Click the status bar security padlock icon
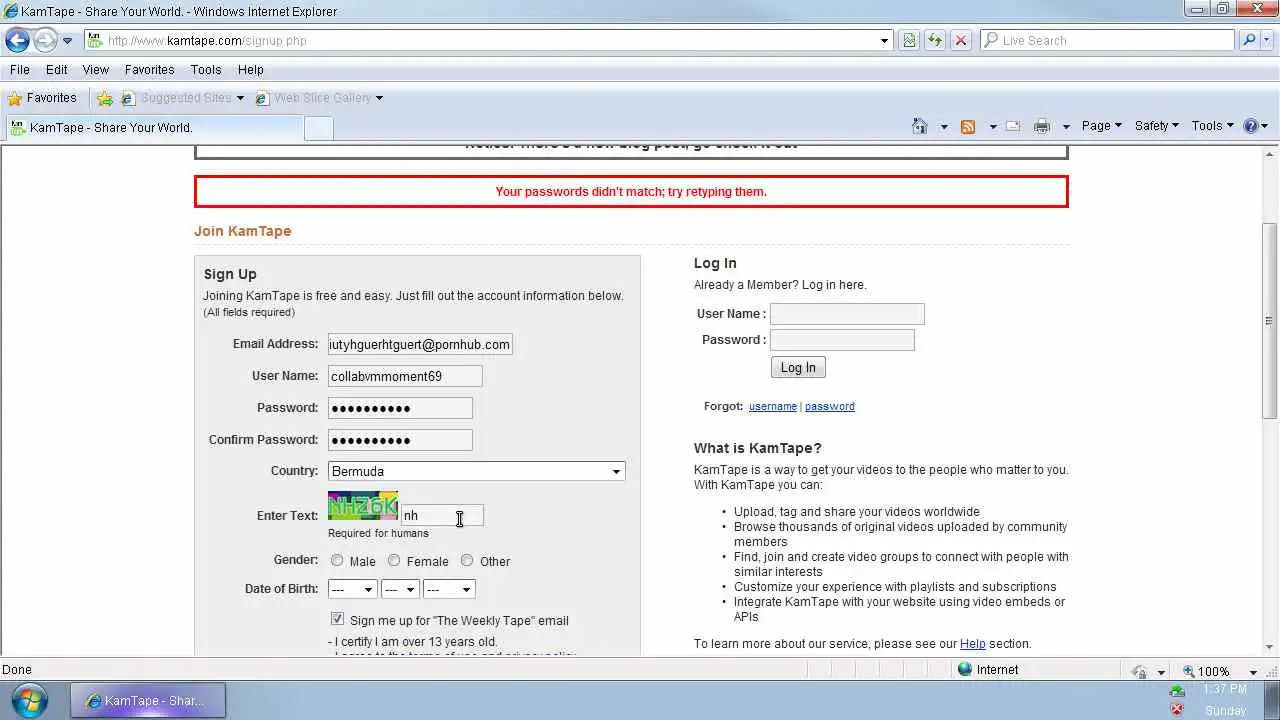Image resolution: width=1280 pixels, height=720 pixels. click(1139, 671)
